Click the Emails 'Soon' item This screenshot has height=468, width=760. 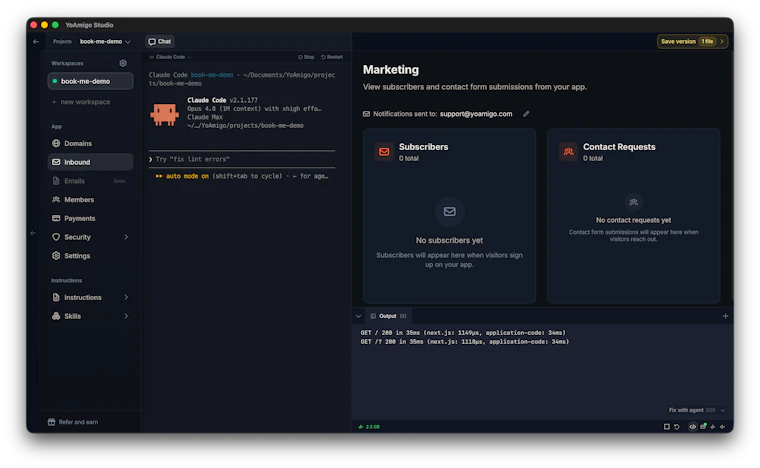(91, 181)
